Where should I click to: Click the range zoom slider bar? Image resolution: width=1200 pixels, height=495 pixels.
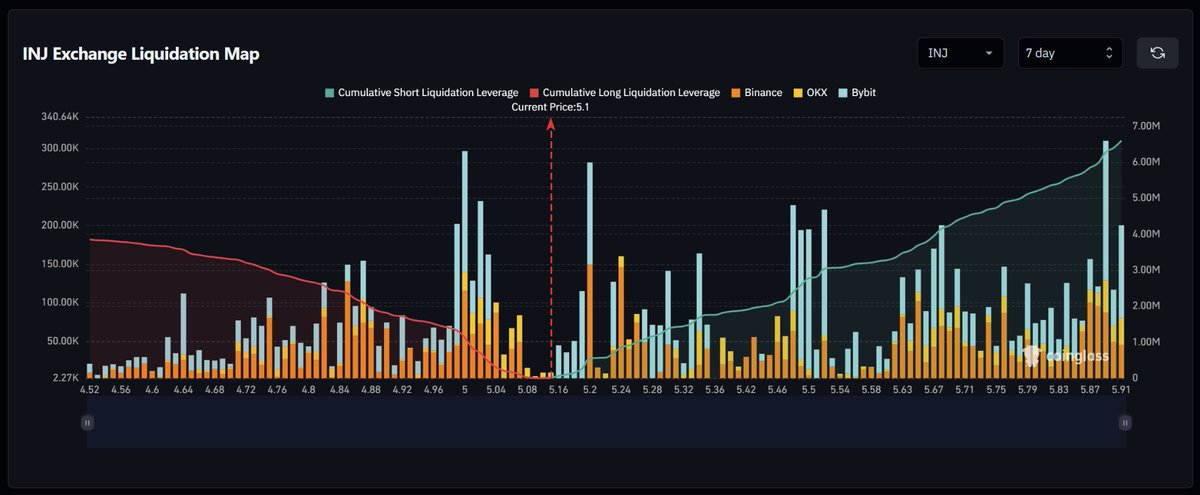click(x=606, y=423)
